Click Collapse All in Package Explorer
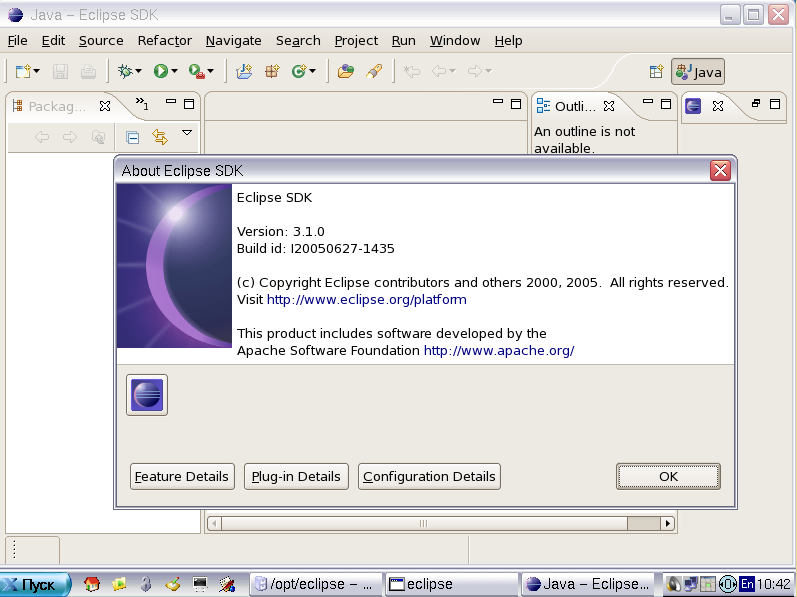Screen dimensions: 797x597 tap(132, 137)
